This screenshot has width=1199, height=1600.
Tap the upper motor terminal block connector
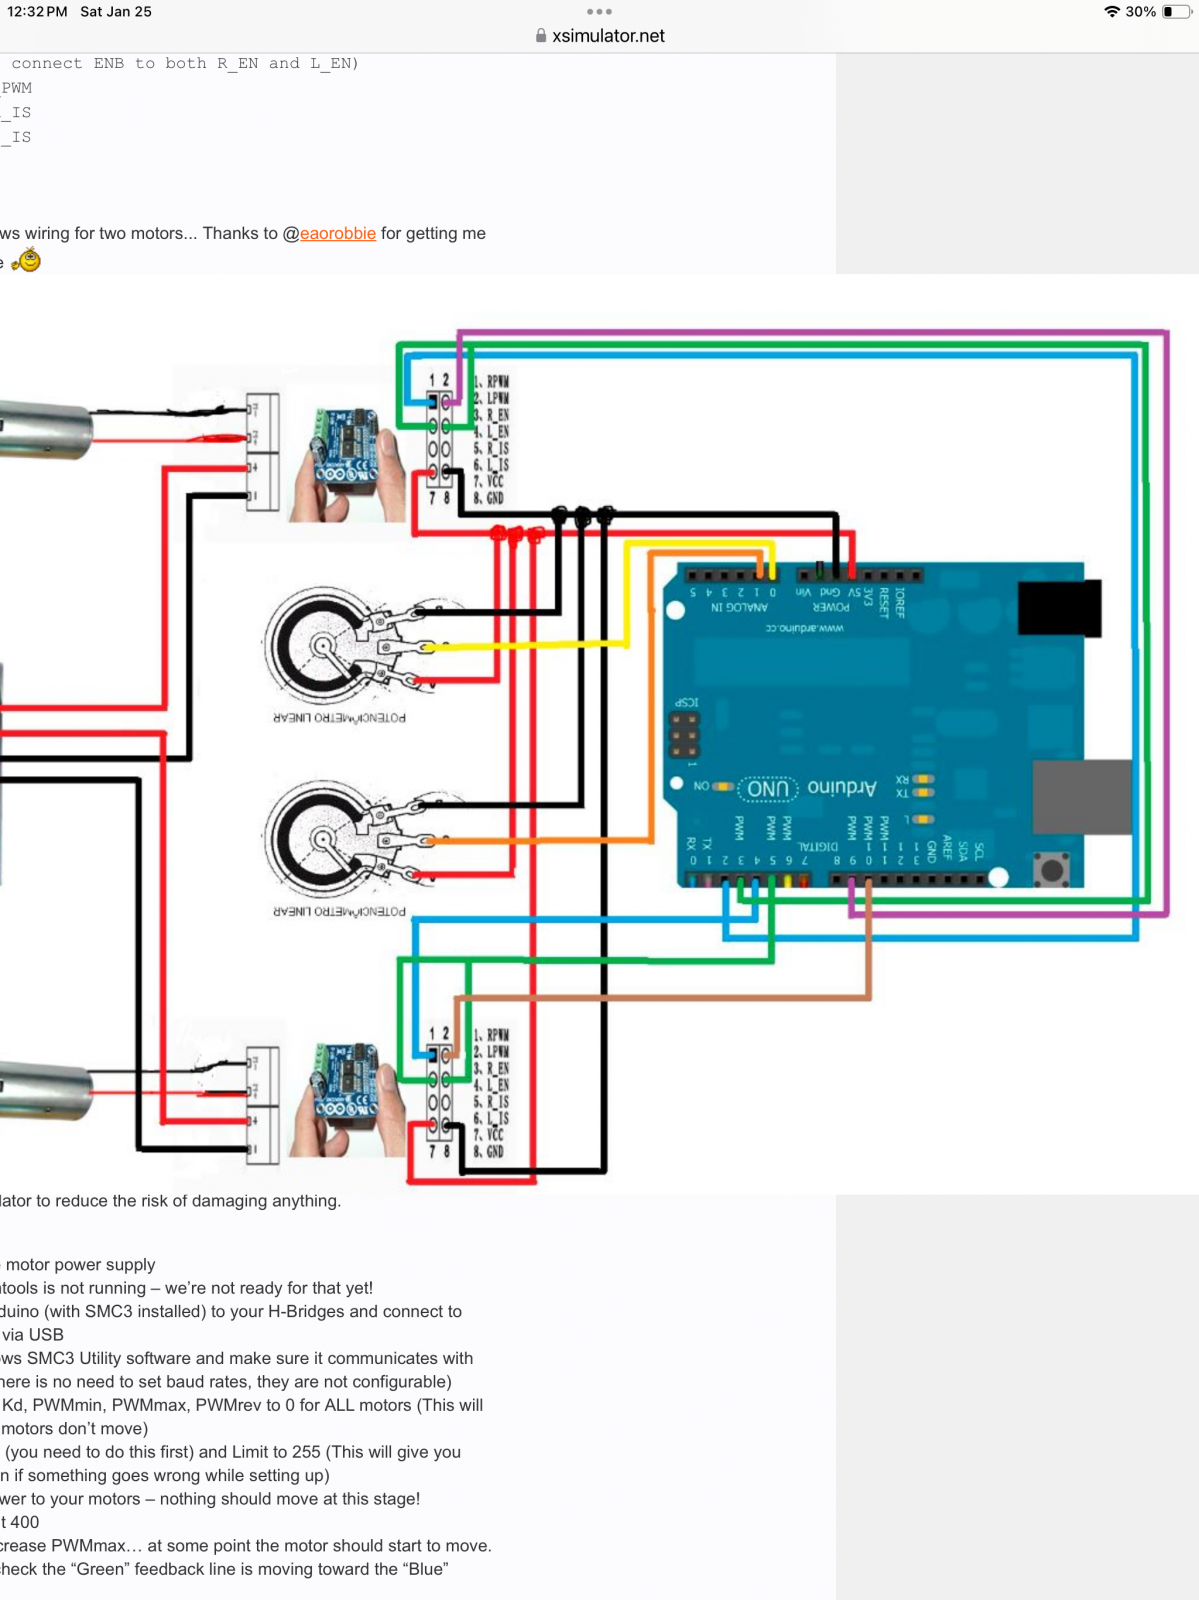[262, 452]
